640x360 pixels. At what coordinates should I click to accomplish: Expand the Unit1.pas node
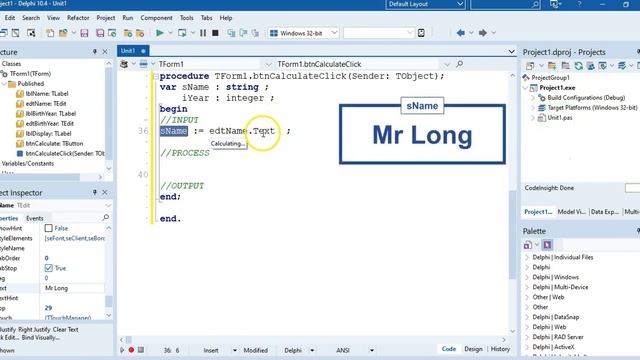(533, 118)
